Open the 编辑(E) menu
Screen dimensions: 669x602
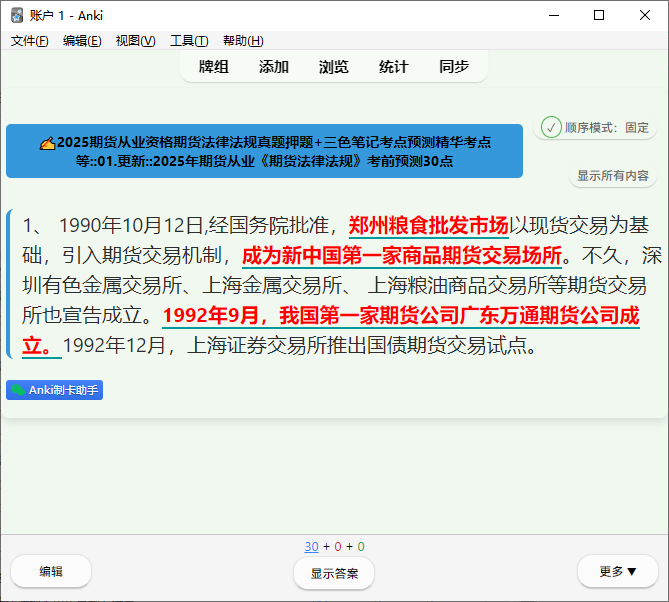[82, 41]
